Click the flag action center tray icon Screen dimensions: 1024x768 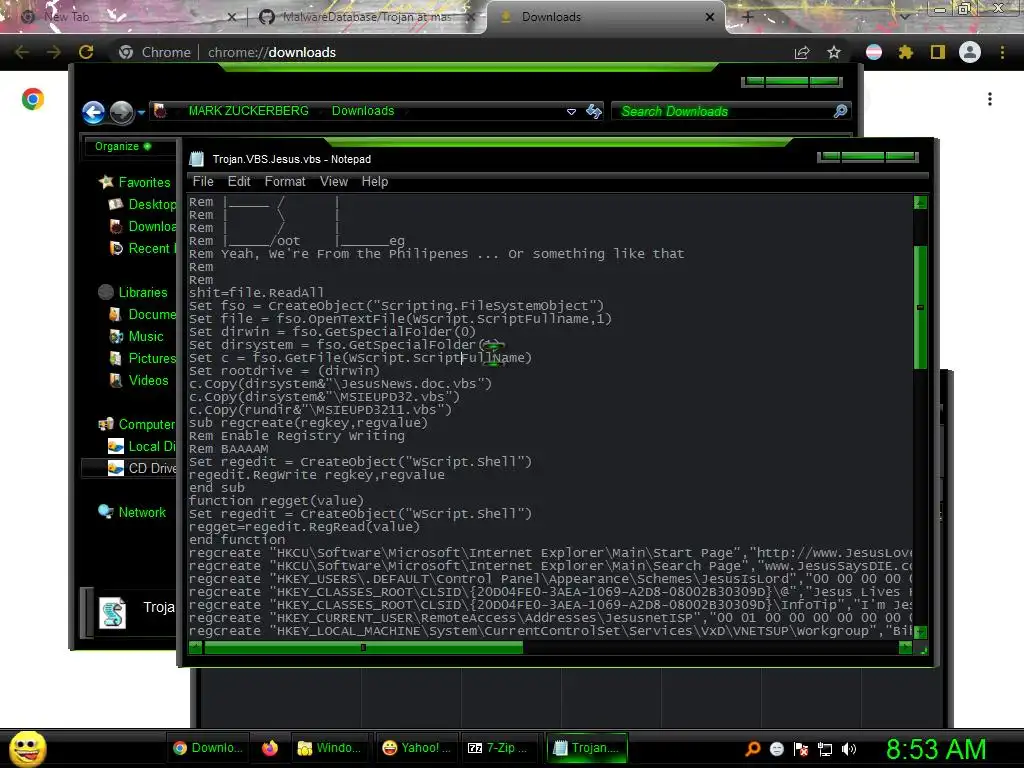point(801,749)
